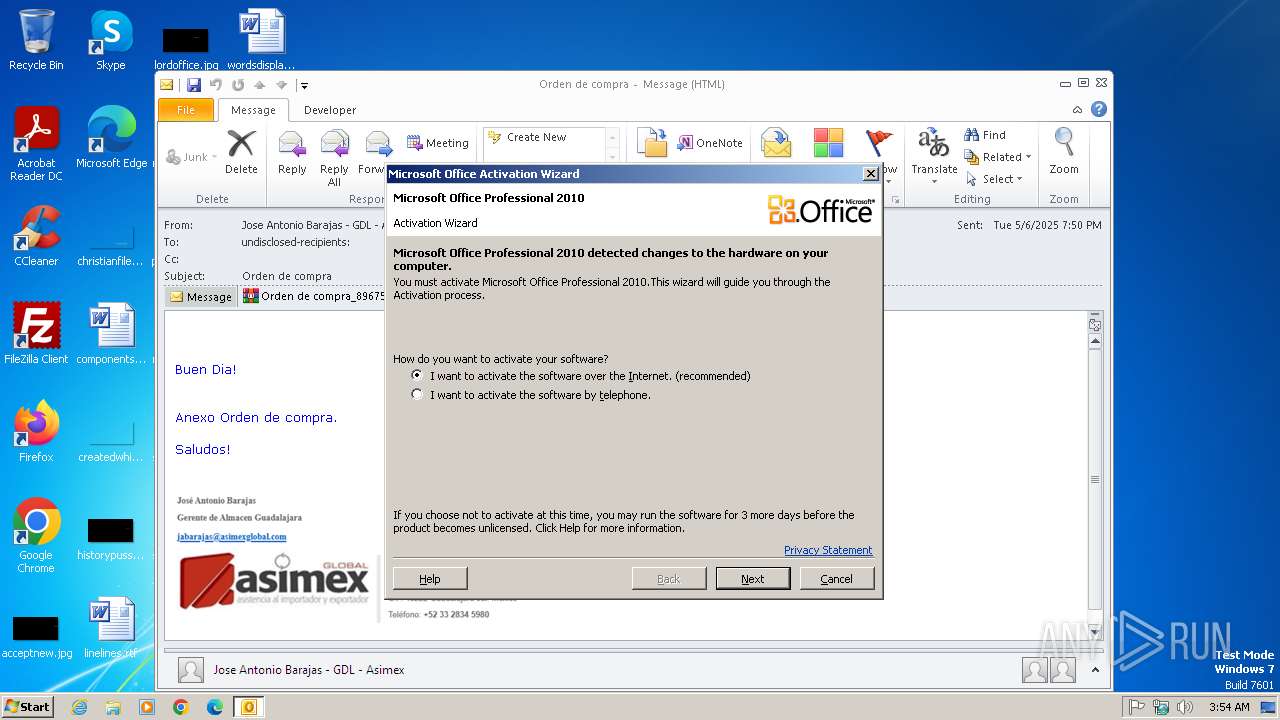Open the Privacy Statement link
This screenshot has height=720, width=1280.
828,550
